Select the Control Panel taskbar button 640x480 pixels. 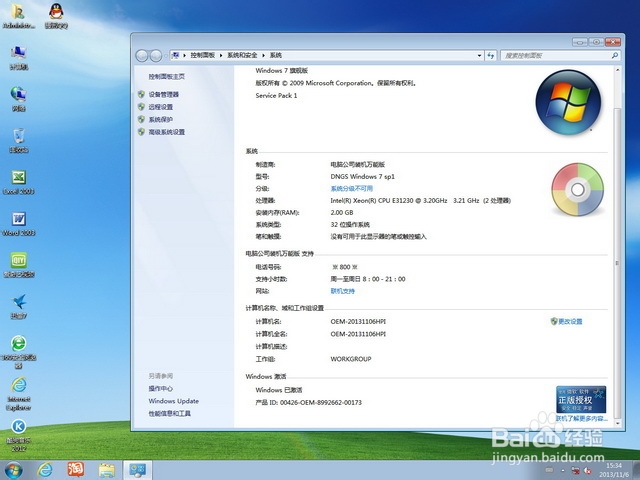(x=138, y=470)
